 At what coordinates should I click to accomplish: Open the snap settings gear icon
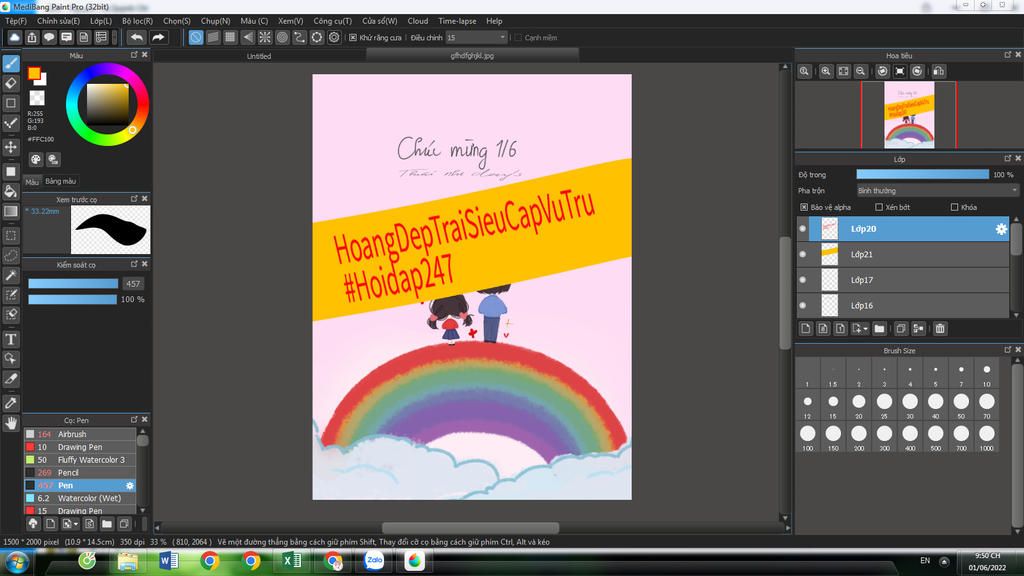[334, 37]
